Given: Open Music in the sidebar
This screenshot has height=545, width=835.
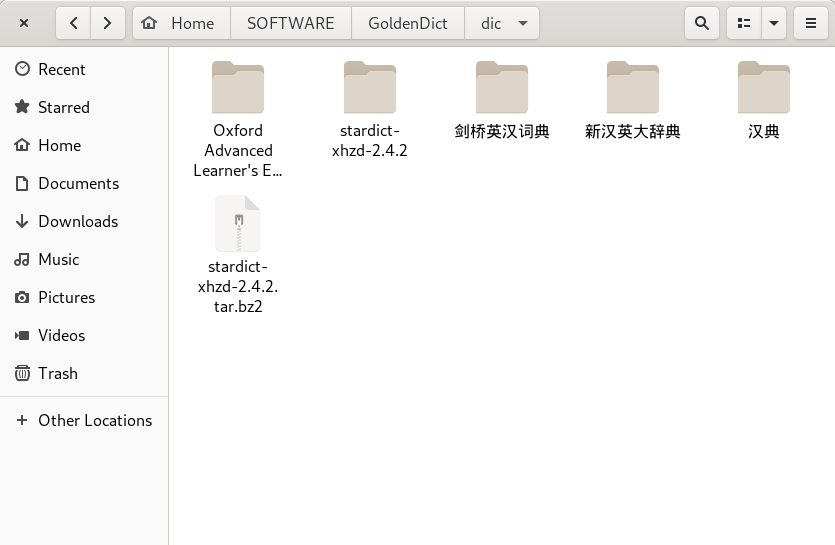Looking at the screenshot, I should pos(84,259).
